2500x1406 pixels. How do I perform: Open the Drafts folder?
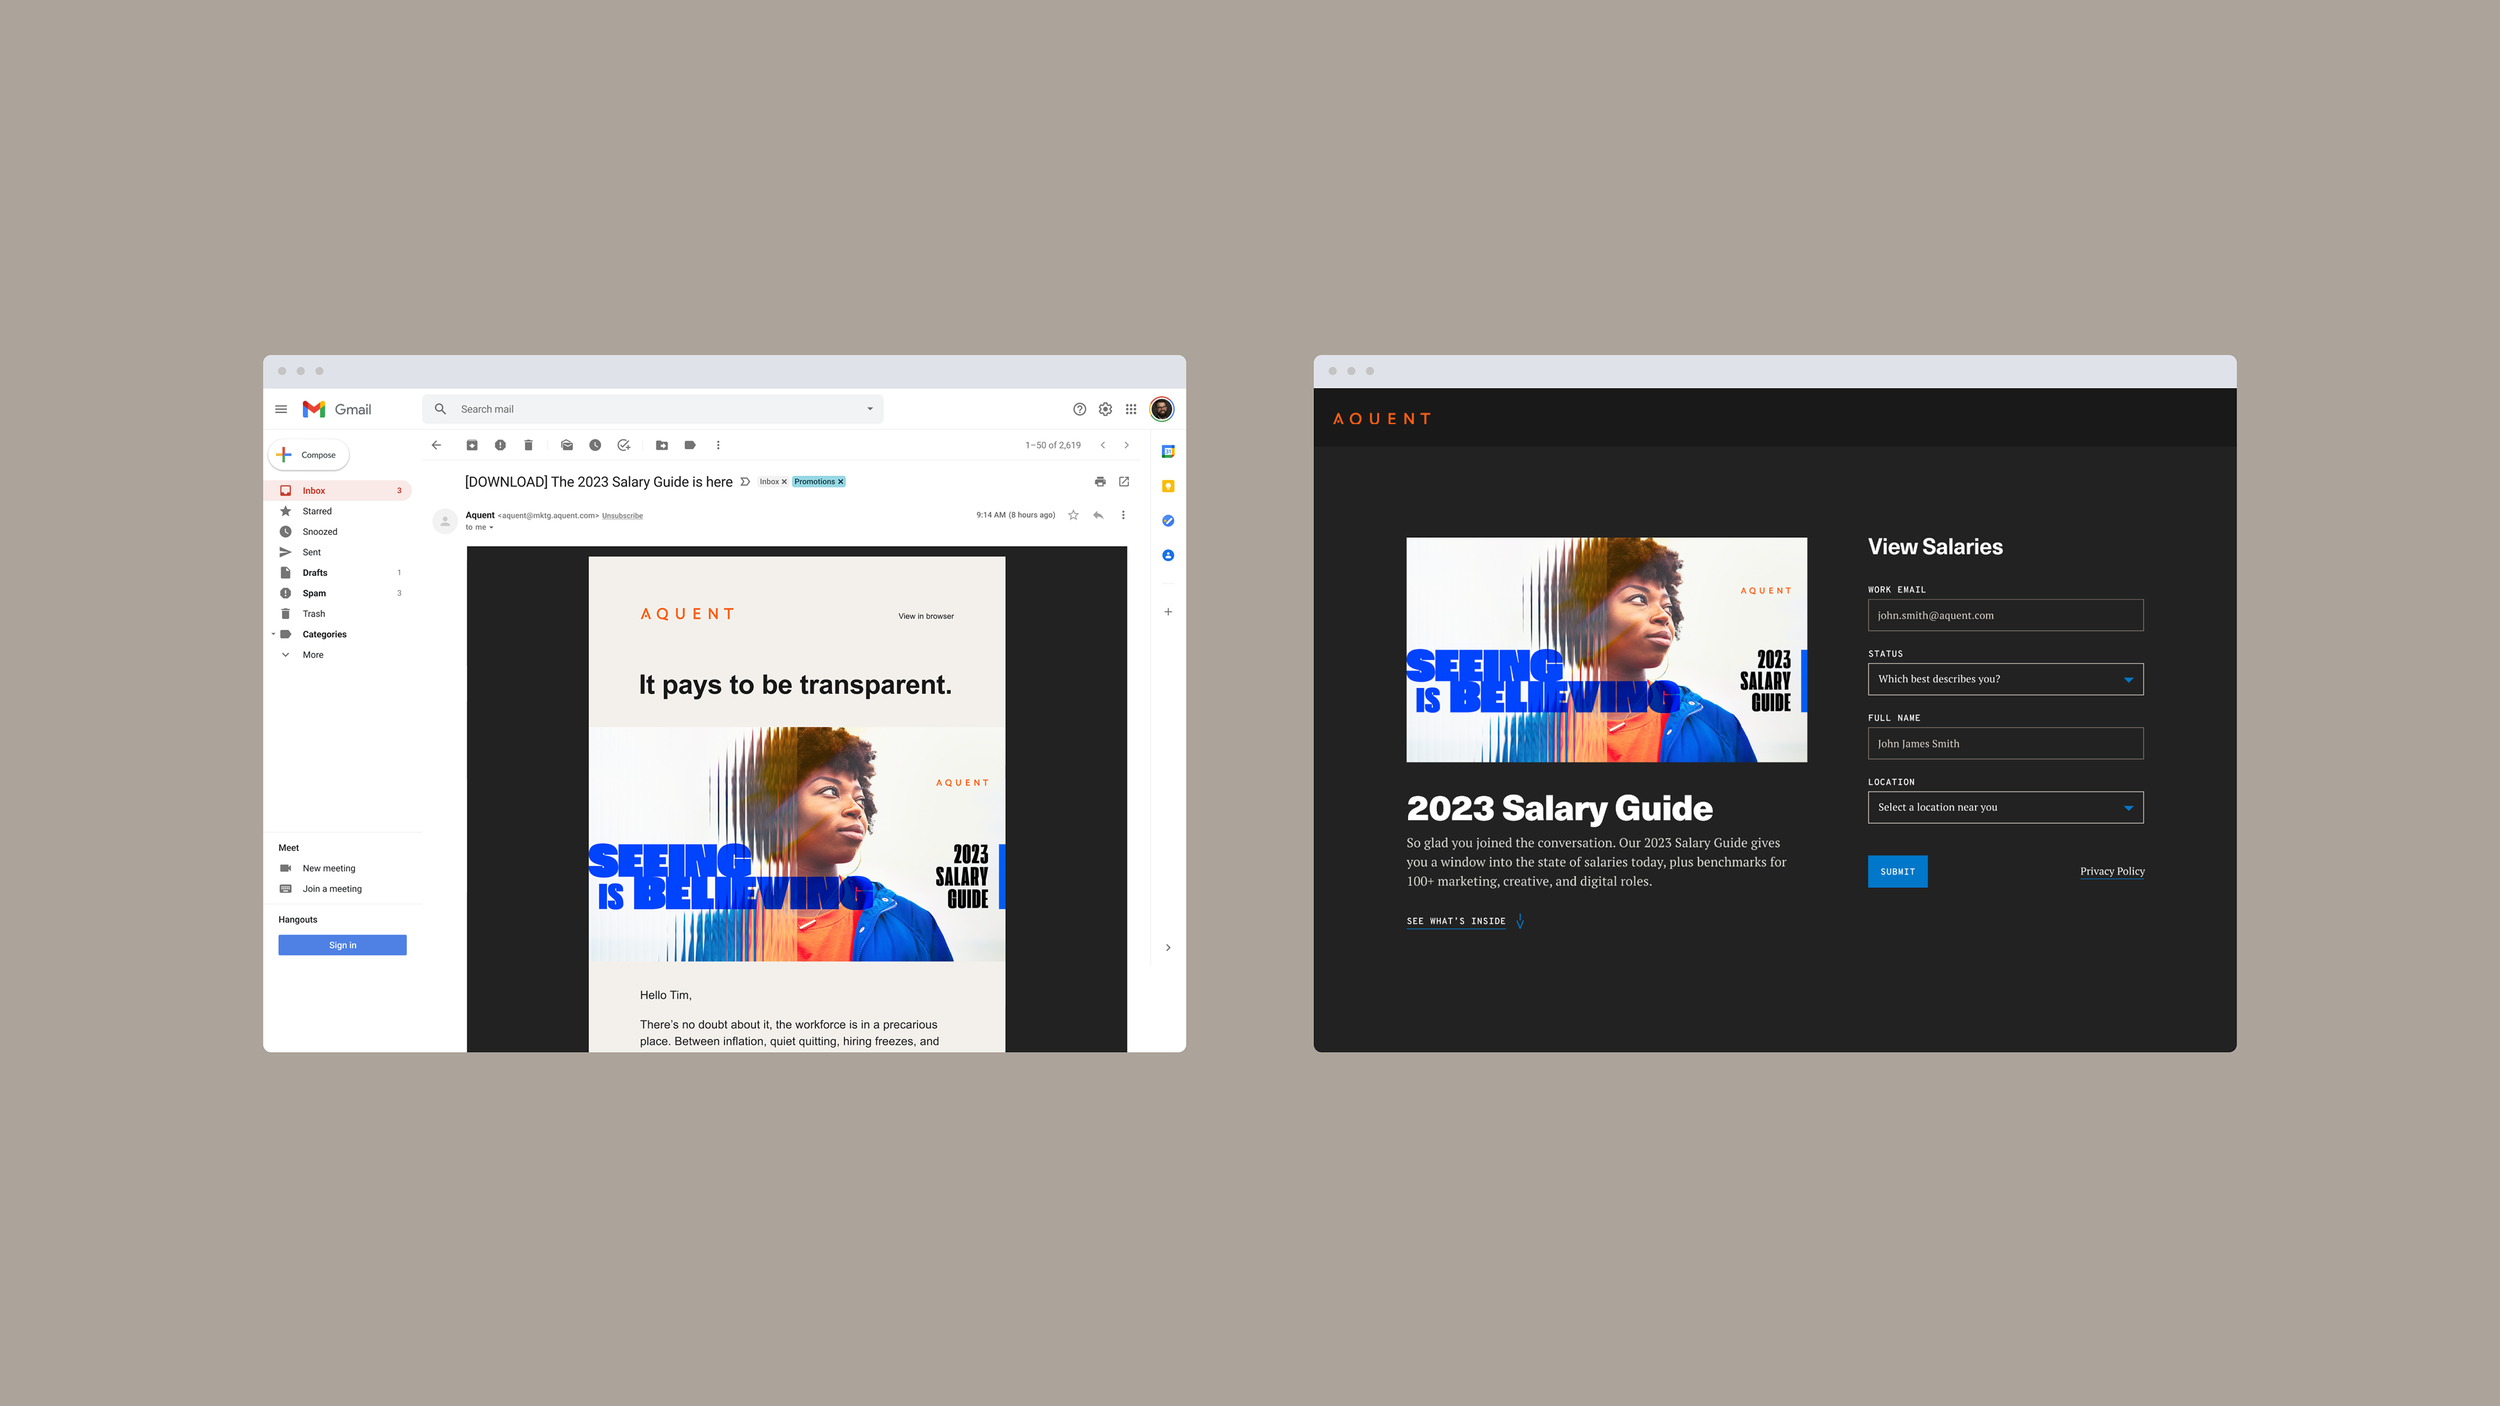[315, 573]
